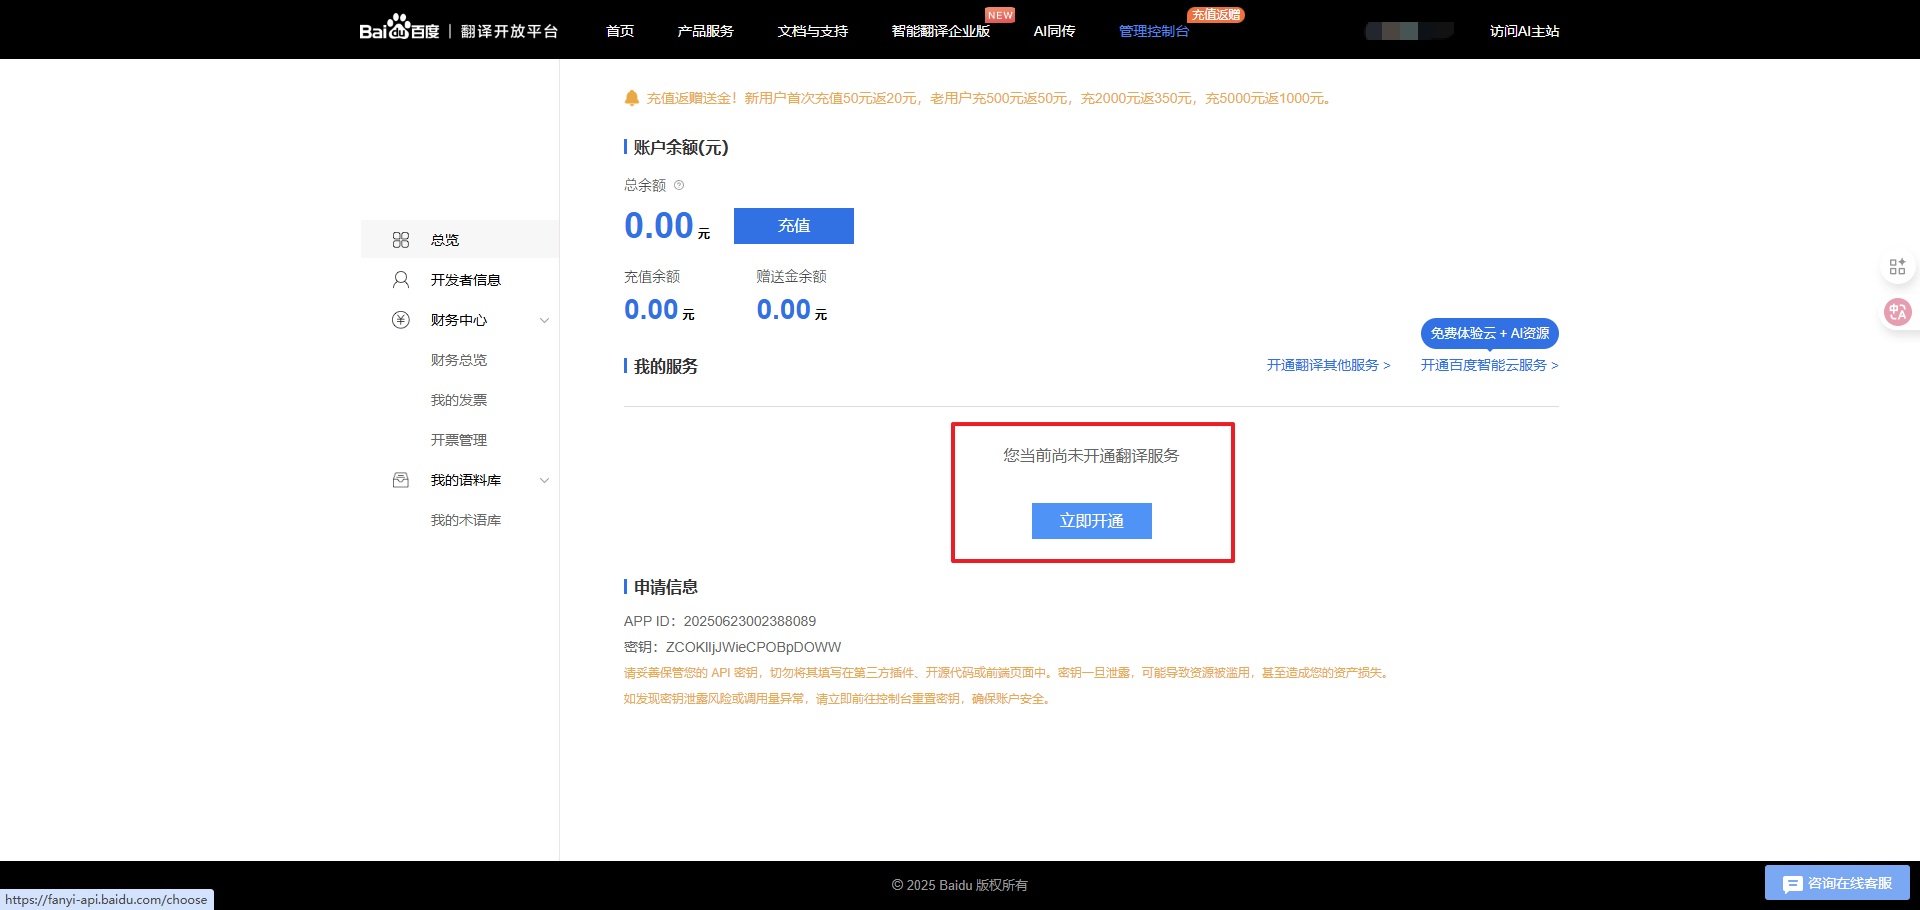The image size is (1920, 910).
Task: Select 我的发票 in the sidebar
Action: coord(459,400)
